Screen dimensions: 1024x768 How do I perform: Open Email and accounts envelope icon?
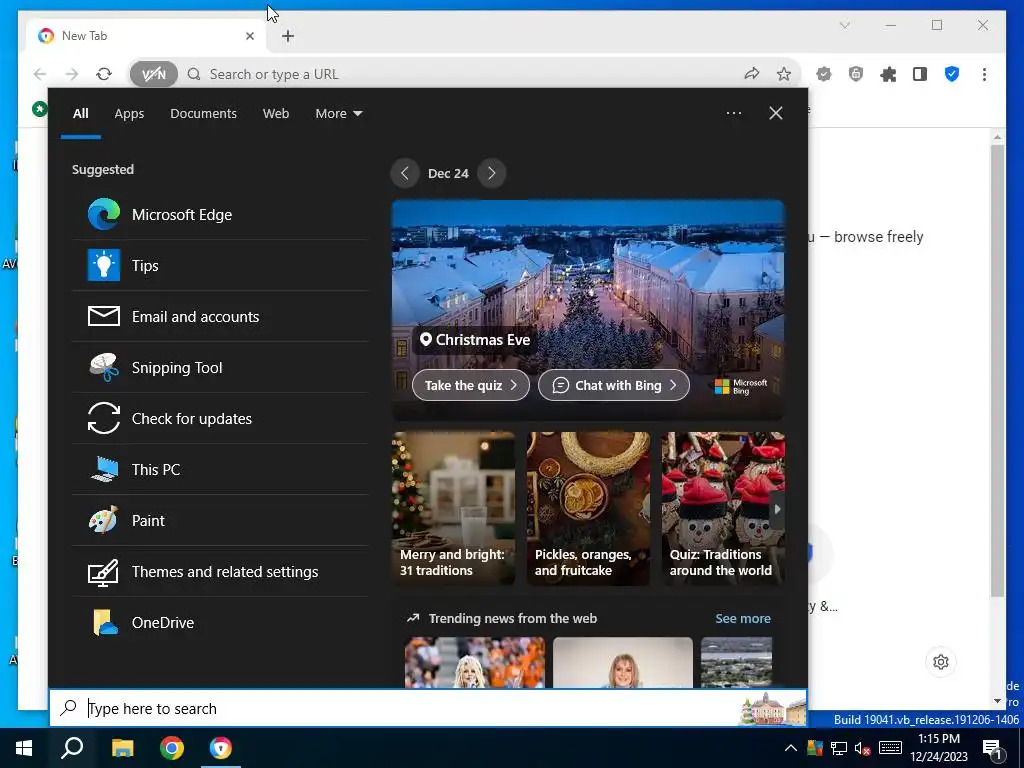pyautogui.click(x=104, y=317)
